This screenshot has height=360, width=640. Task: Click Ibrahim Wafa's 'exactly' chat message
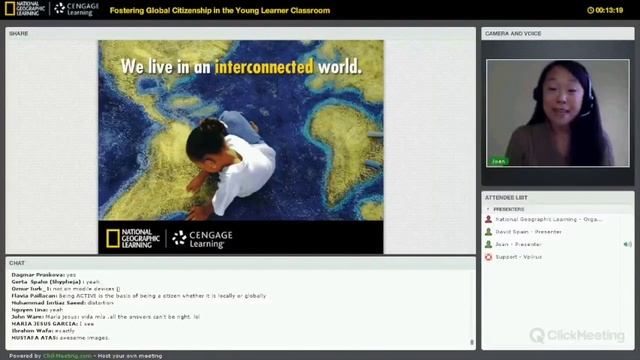[x=43, y=331]
